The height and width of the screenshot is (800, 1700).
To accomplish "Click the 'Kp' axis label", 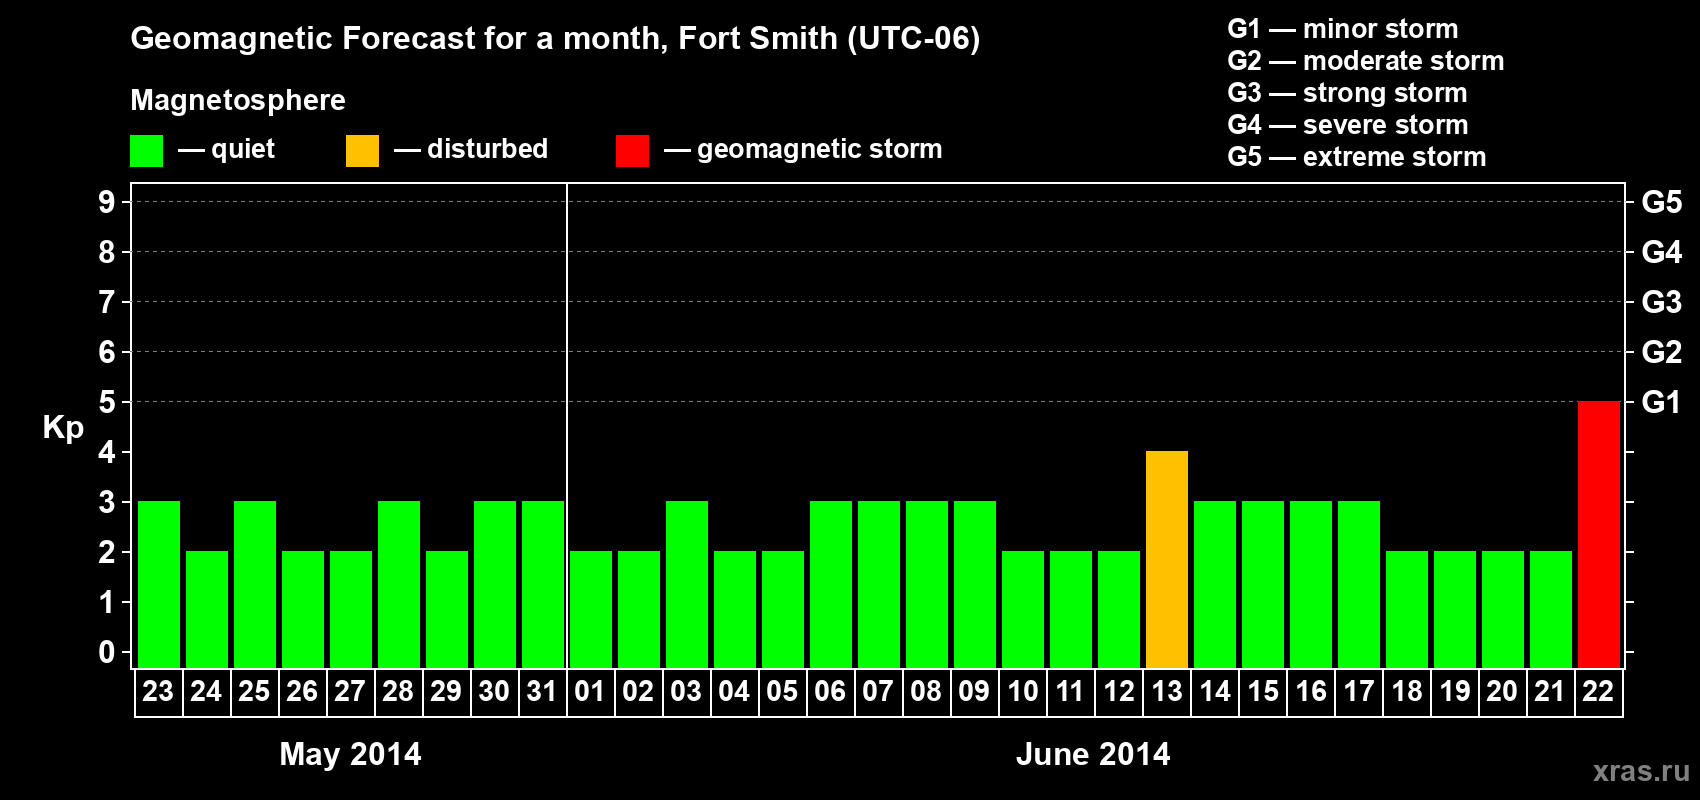I will pyautogui.click(x=63, y=428).
